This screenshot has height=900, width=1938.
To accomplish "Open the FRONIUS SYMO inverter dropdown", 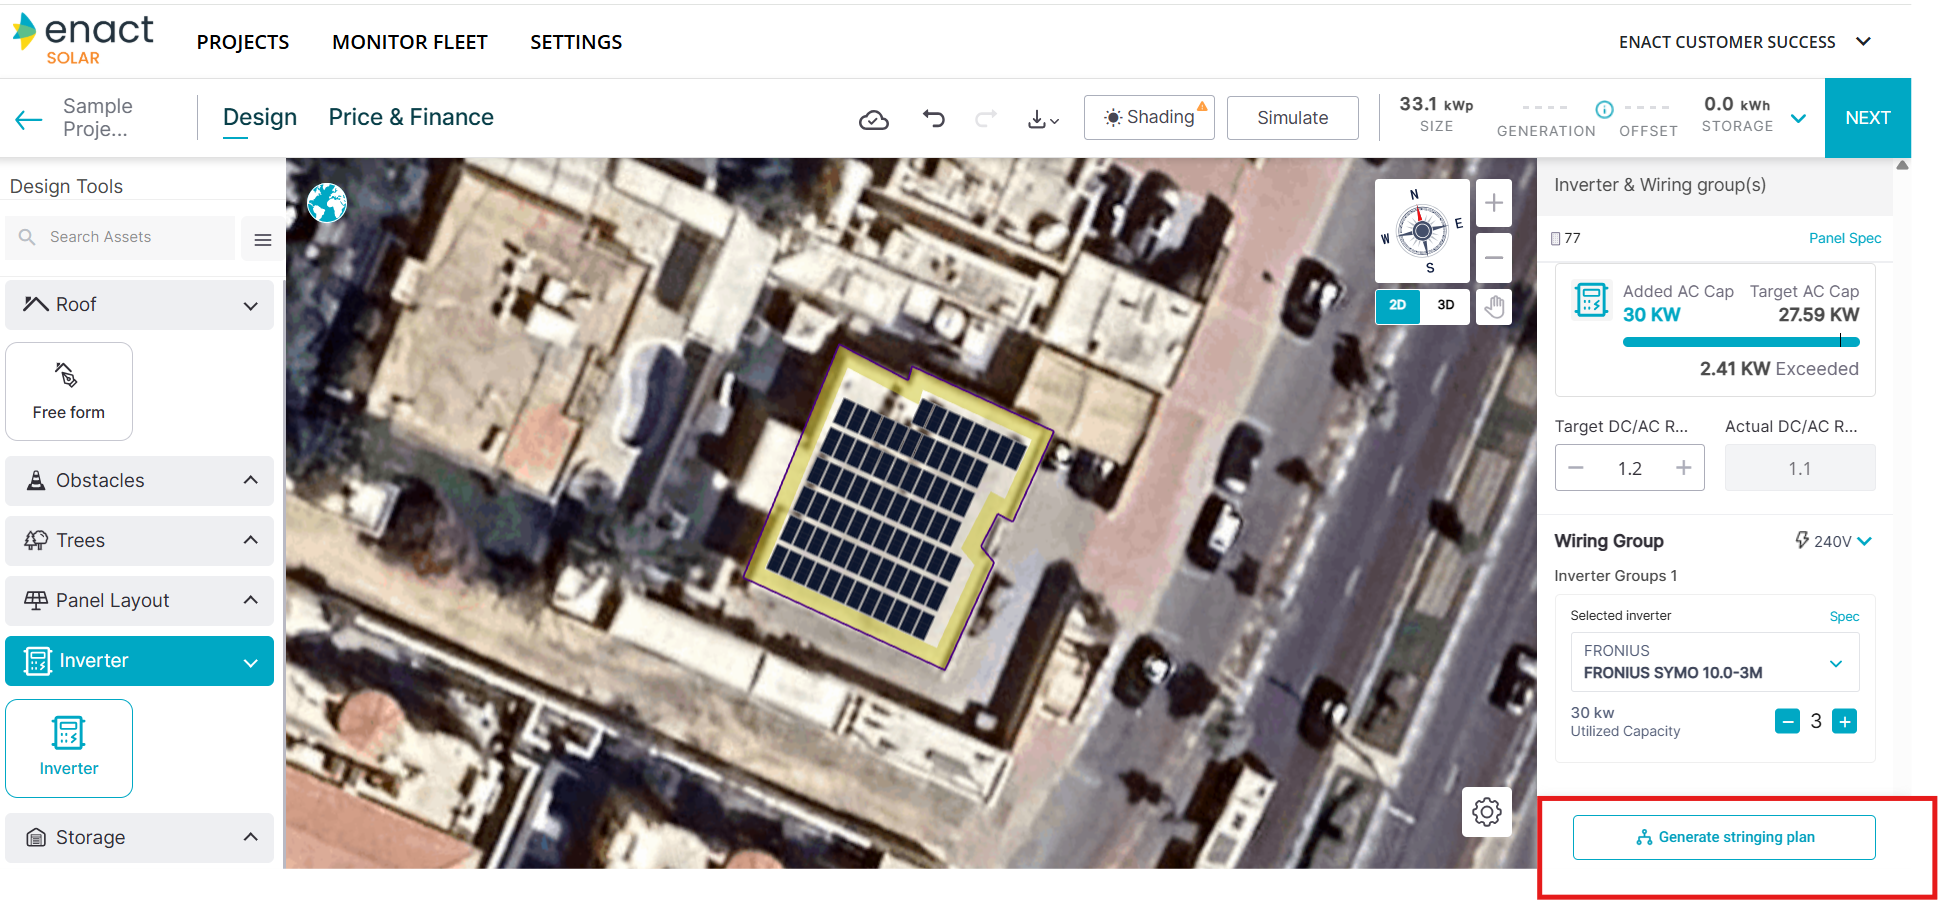I will (x=1714, y=662).
